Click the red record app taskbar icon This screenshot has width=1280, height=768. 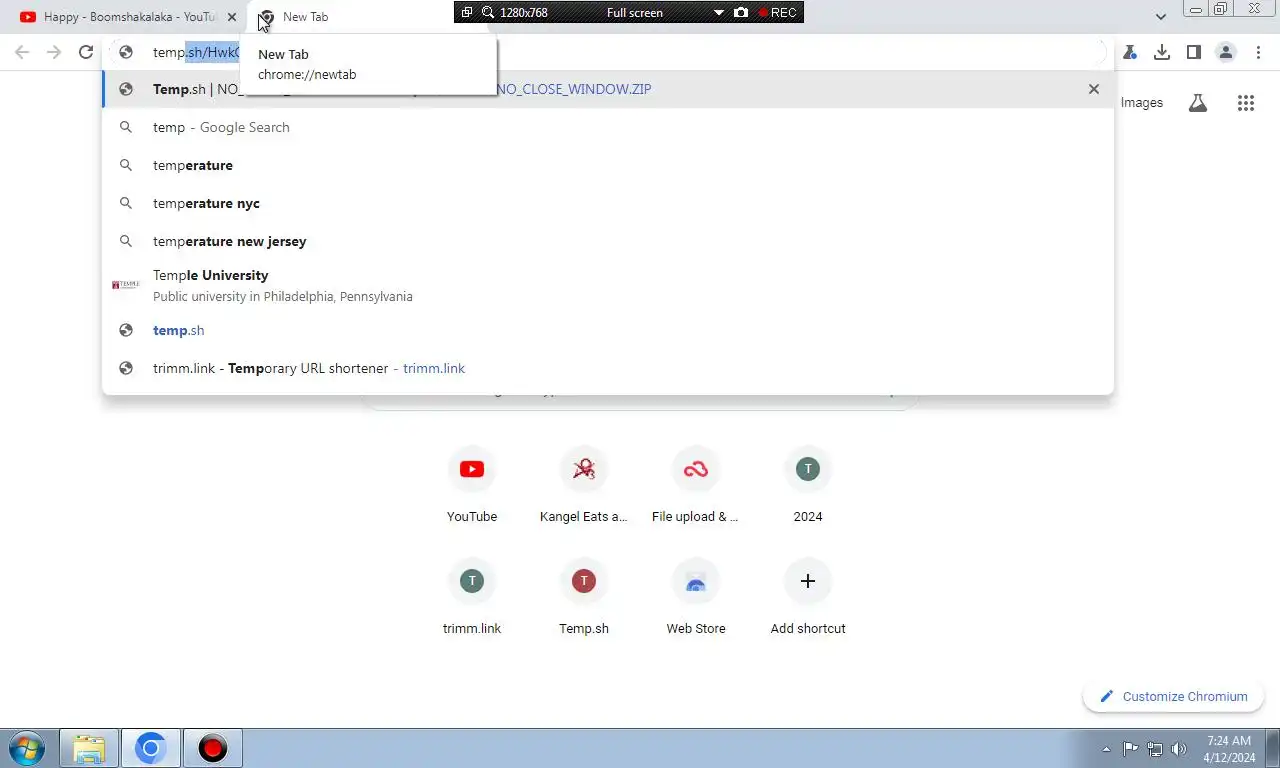click(x=212, y=748)
